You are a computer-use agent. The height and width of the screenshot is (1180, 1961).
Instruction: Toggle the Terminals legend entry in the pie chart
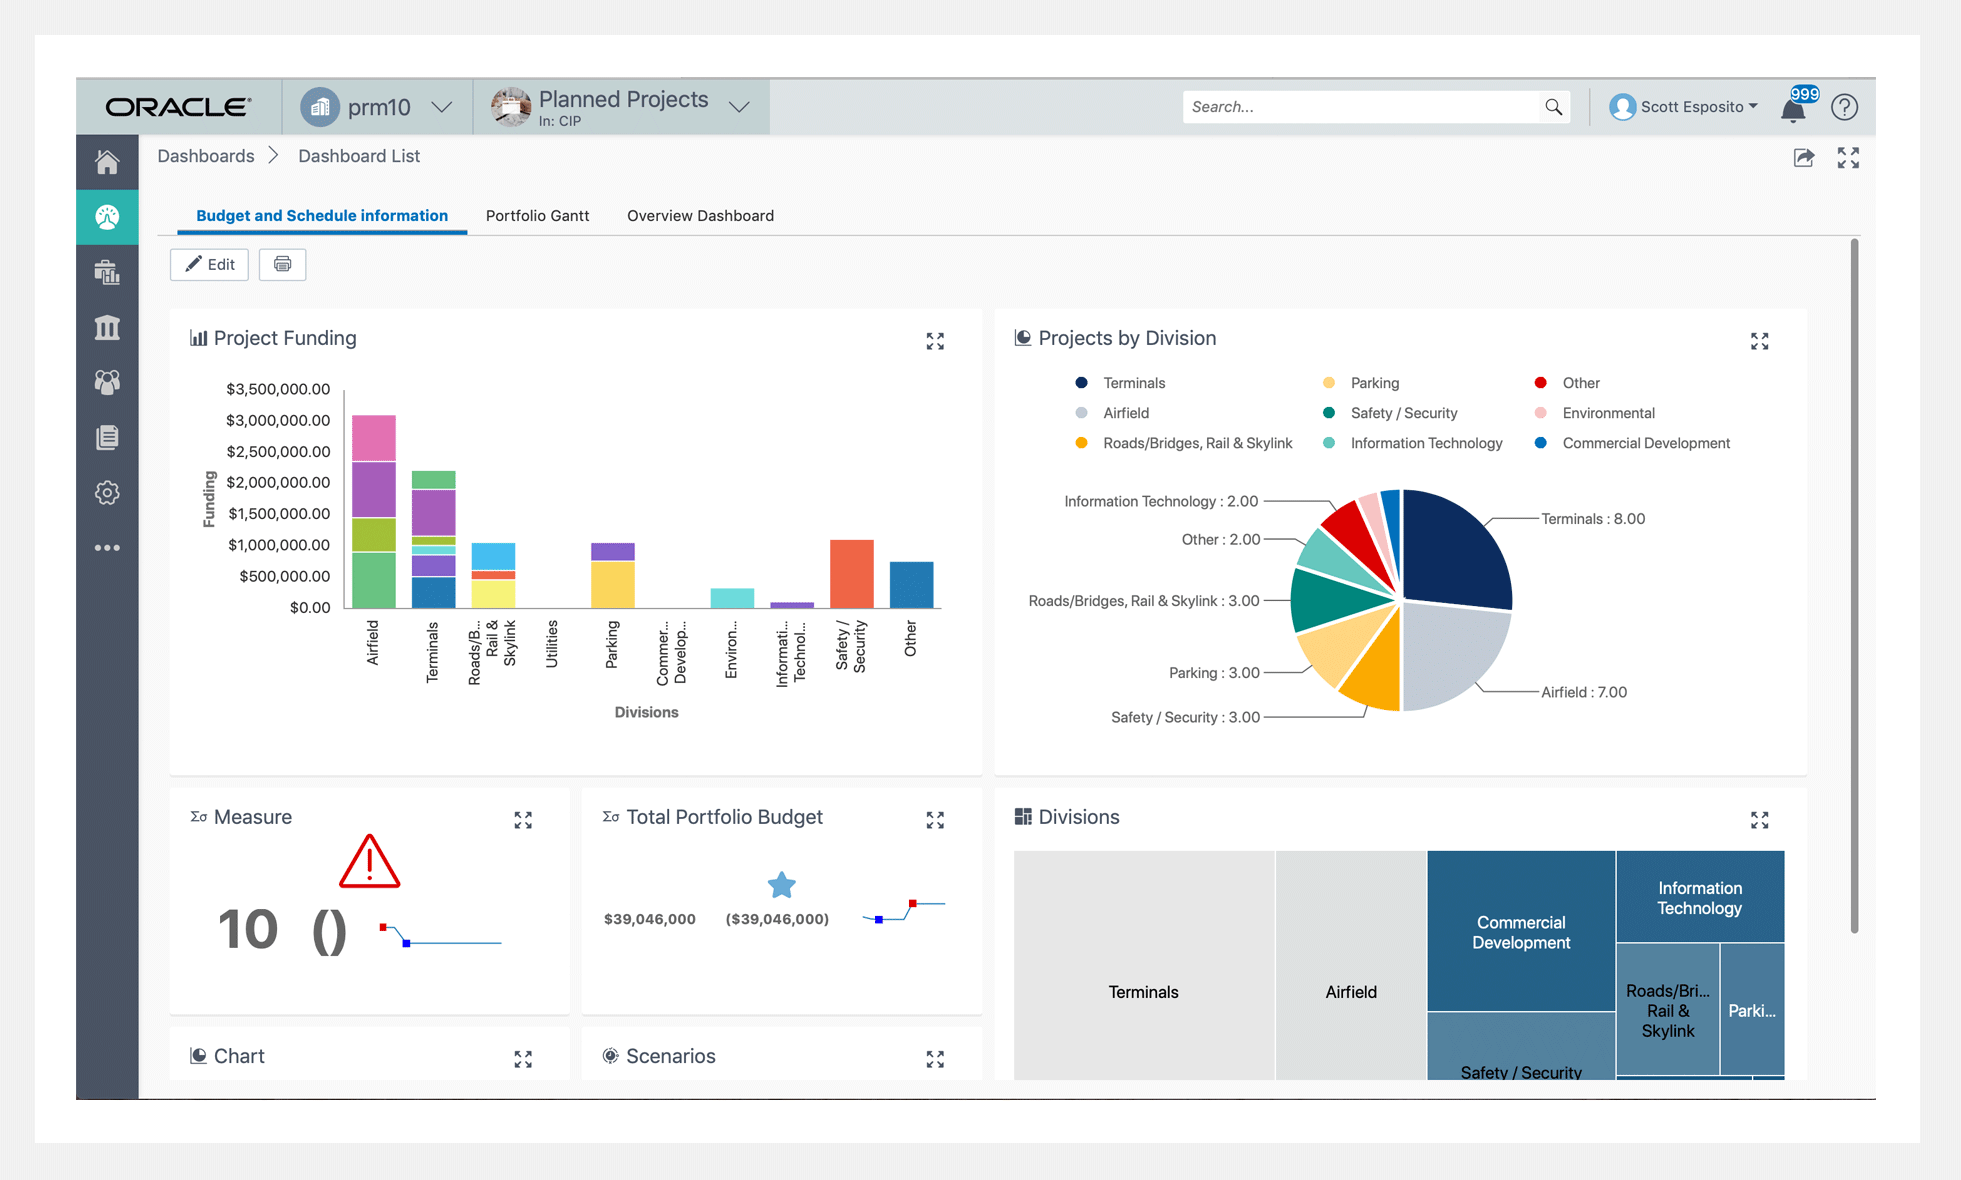(1133, 383)
